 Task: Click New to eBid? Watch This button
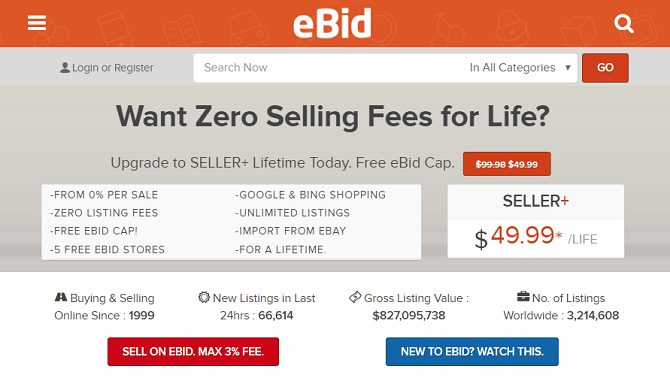[x=472, y=352]
